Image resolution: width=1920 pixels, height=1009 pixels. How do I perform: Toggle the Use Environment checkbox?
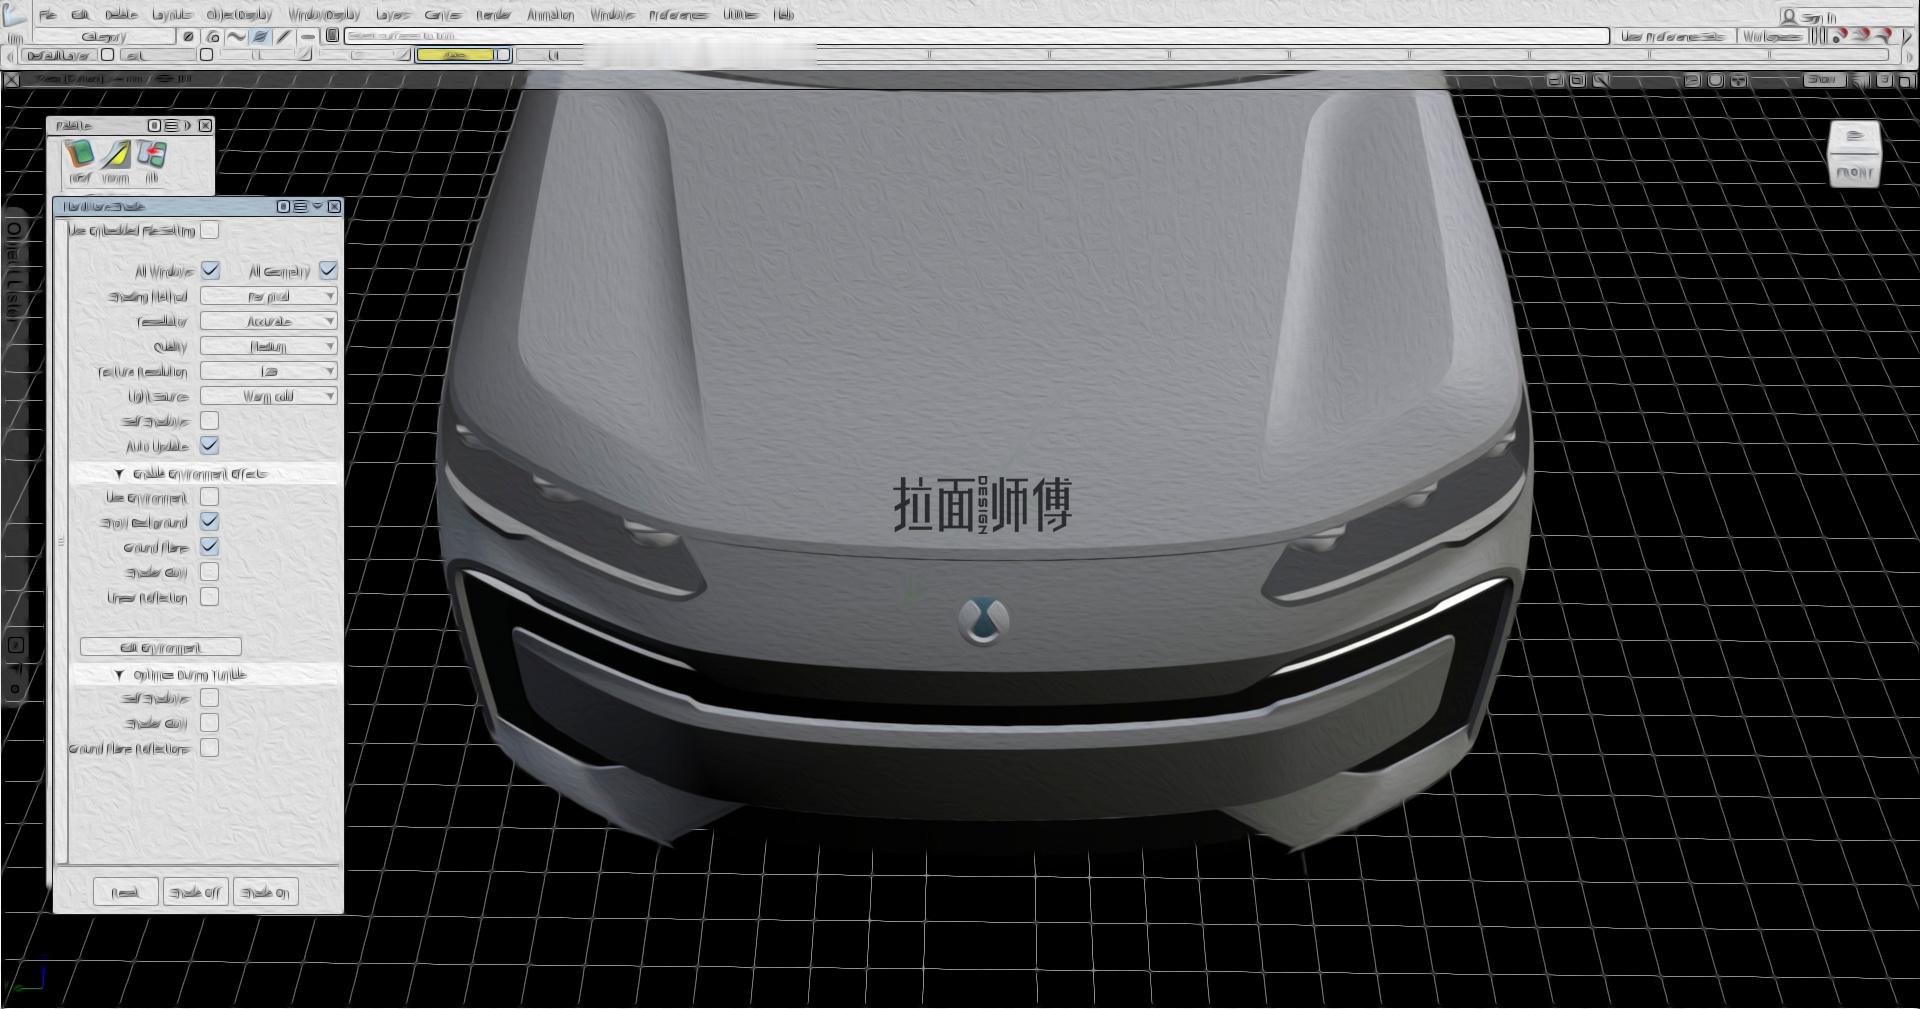tap(209, 497)
